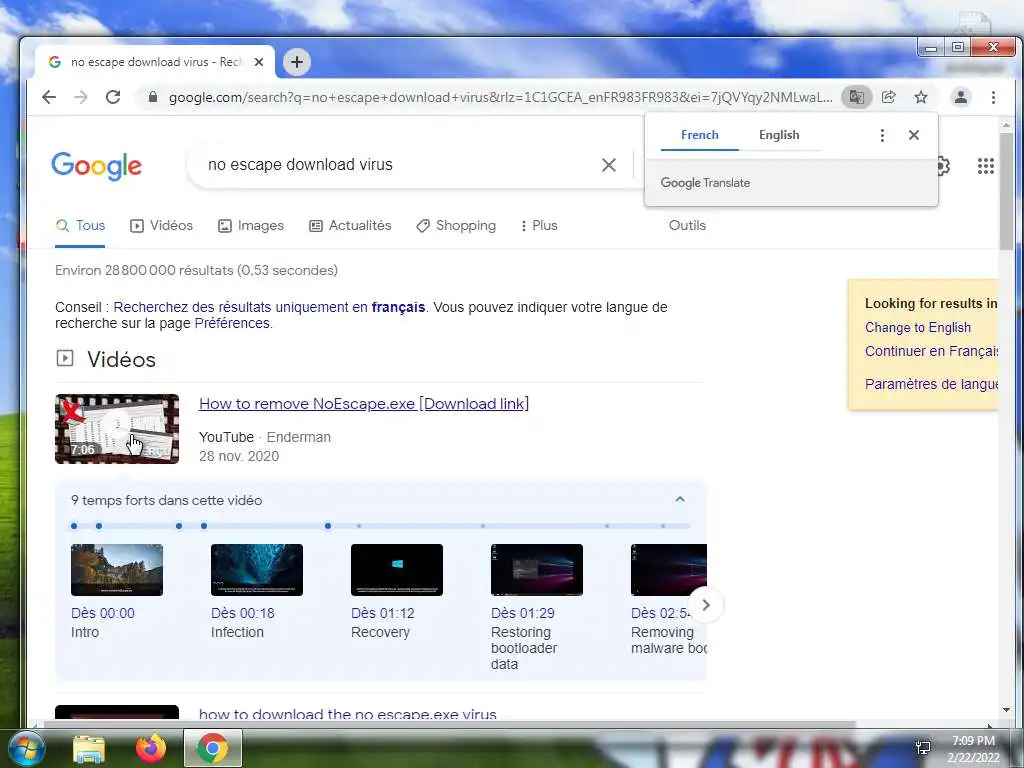Image resolution: width=1024 pixels, height=768 pixels.
Task: Click the Chrome taskbar button
Action: tap(213, 748)
